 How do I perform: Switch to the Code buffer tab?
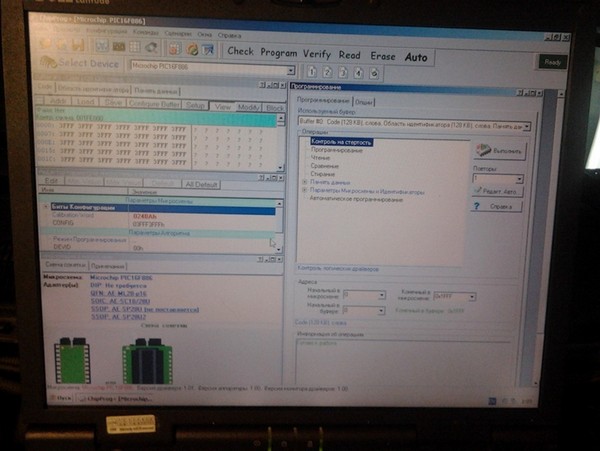(x=45, y=87)
